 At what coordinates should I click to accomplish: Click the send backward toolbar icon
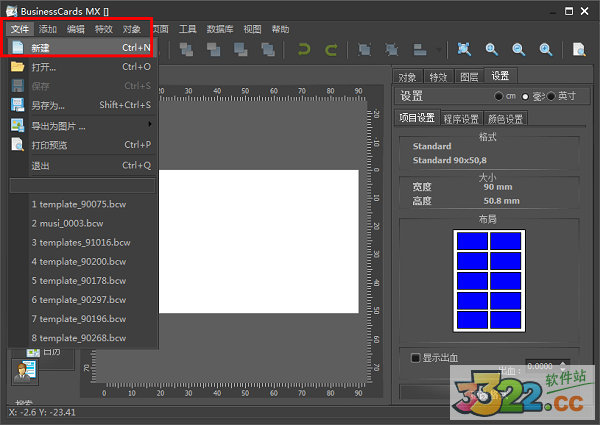pos(241,49)
